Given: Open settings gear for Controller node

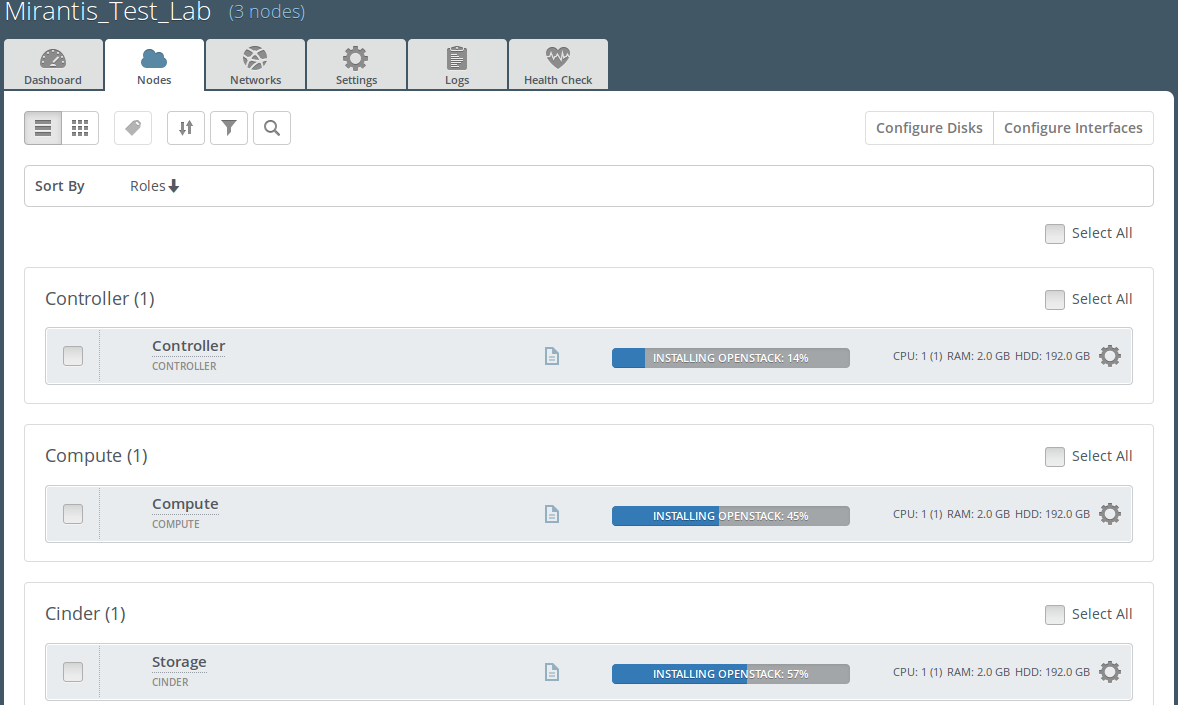Looking at the screenshot, I should (x=1110, y=356).
